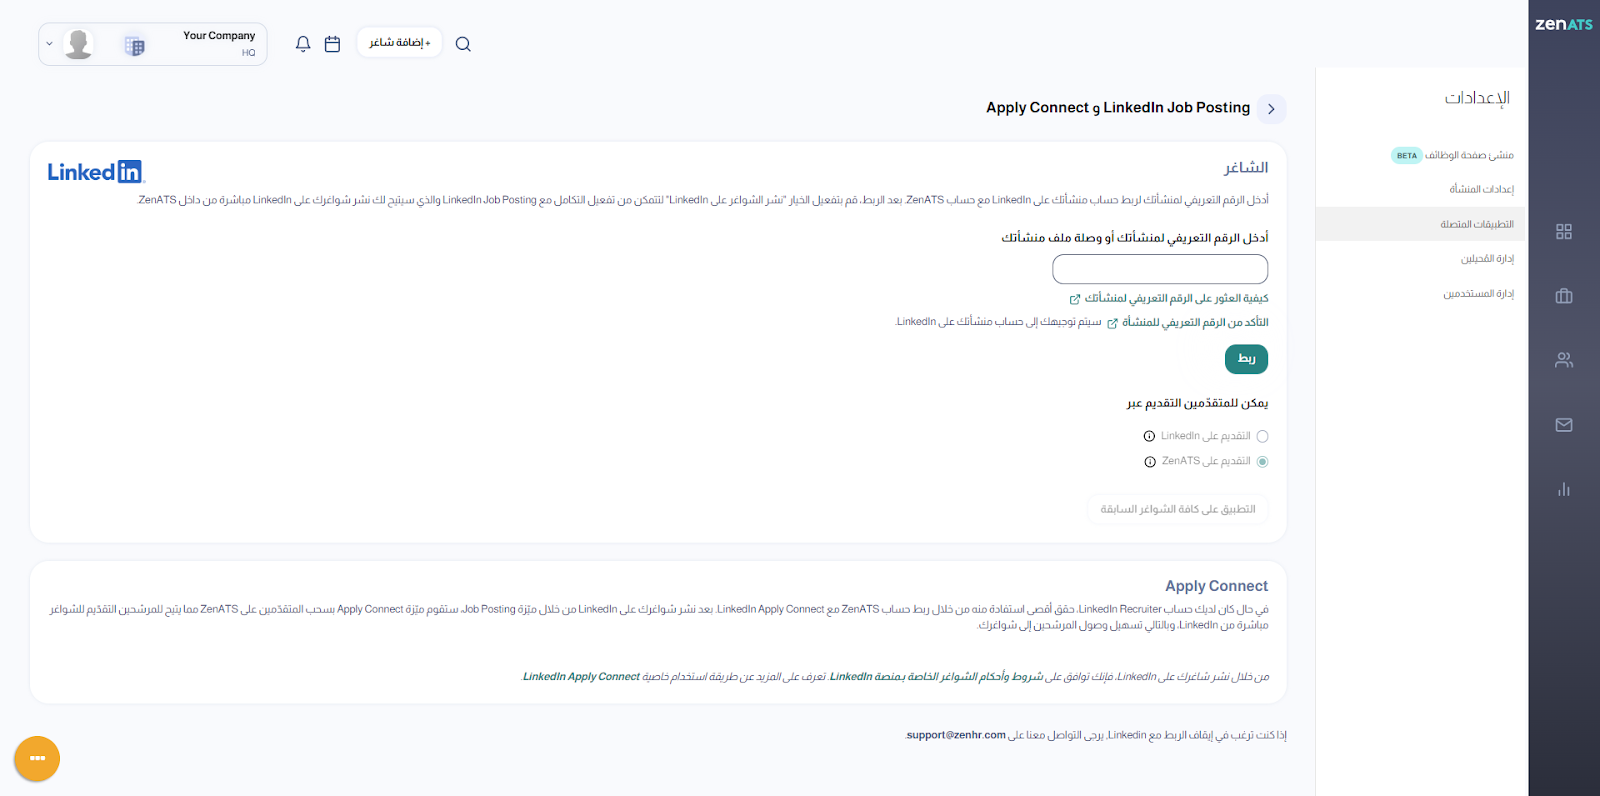The height and width of the screenshot is (796, 1600).
Task: Select the التقديم على LinkedIn radio option
Action: click(1262, 436)
